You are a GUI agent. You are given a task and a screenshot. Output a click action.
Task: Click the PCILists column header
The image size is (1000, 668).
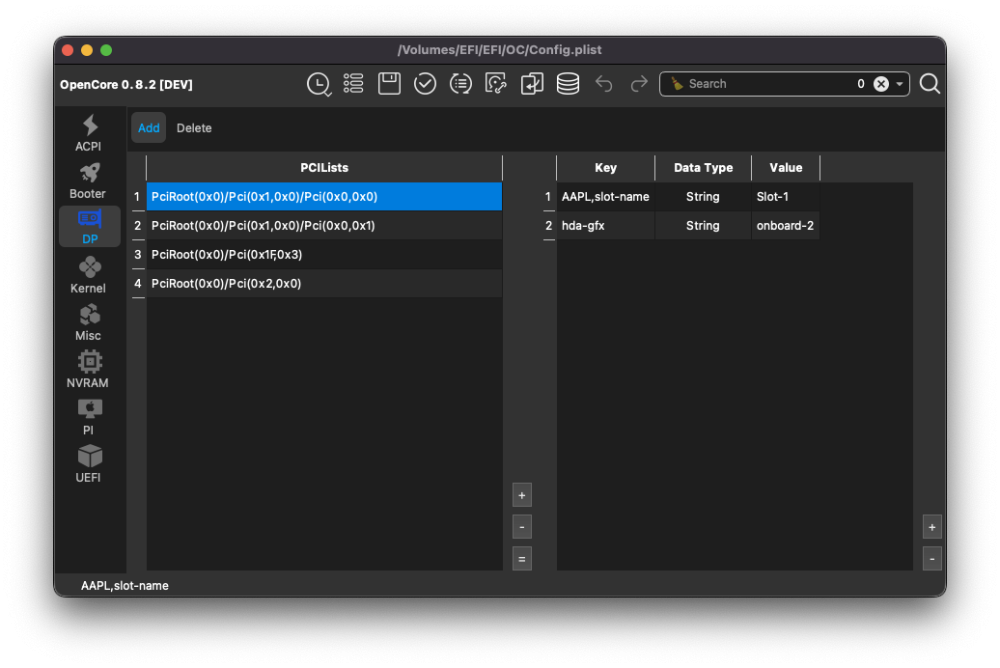324,168
